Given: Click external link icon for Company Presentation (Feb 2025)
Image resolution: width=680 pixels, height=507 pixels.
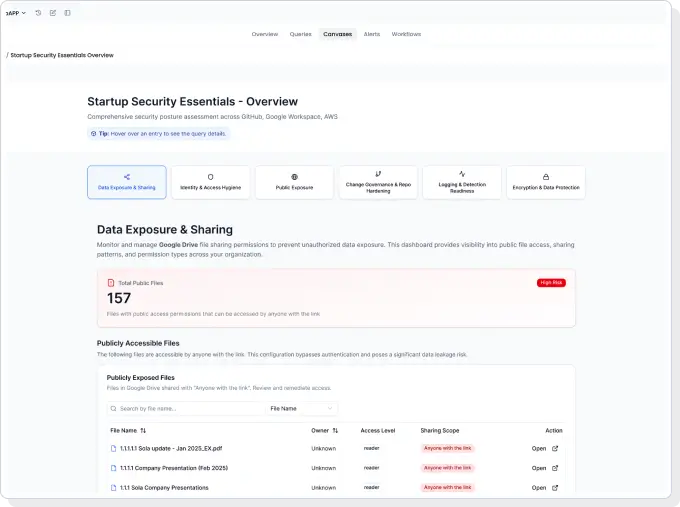Looking at the screenshot, I should [x=555, y=468].
